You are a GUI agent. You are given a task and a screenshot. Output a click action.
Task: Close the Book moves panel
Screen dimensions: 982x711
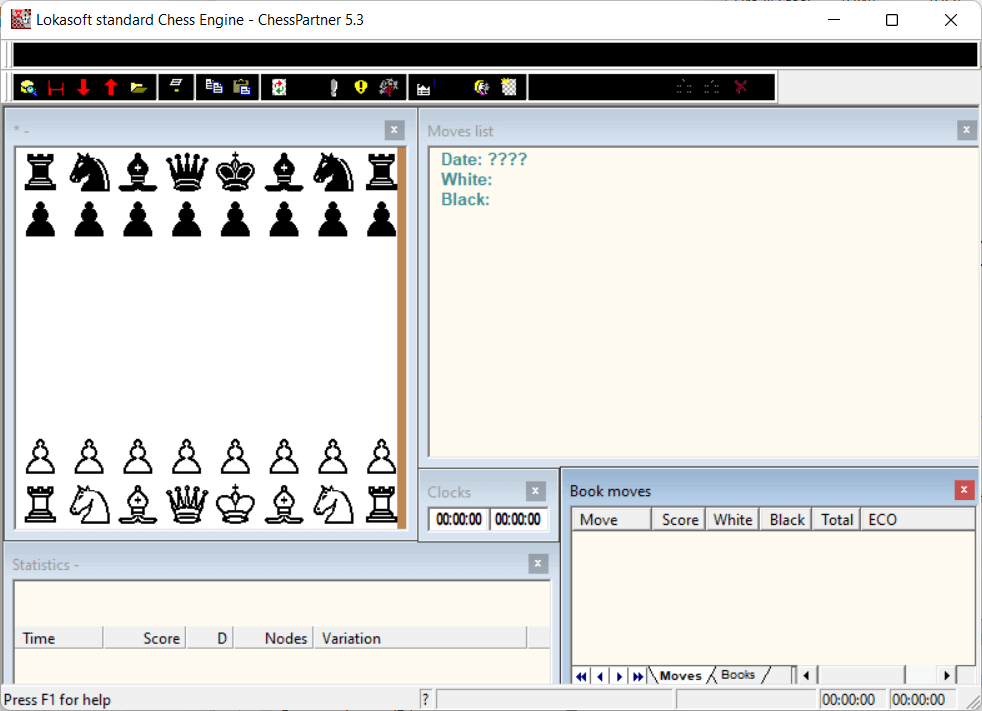pyautogui.click(x=964, y=490)
